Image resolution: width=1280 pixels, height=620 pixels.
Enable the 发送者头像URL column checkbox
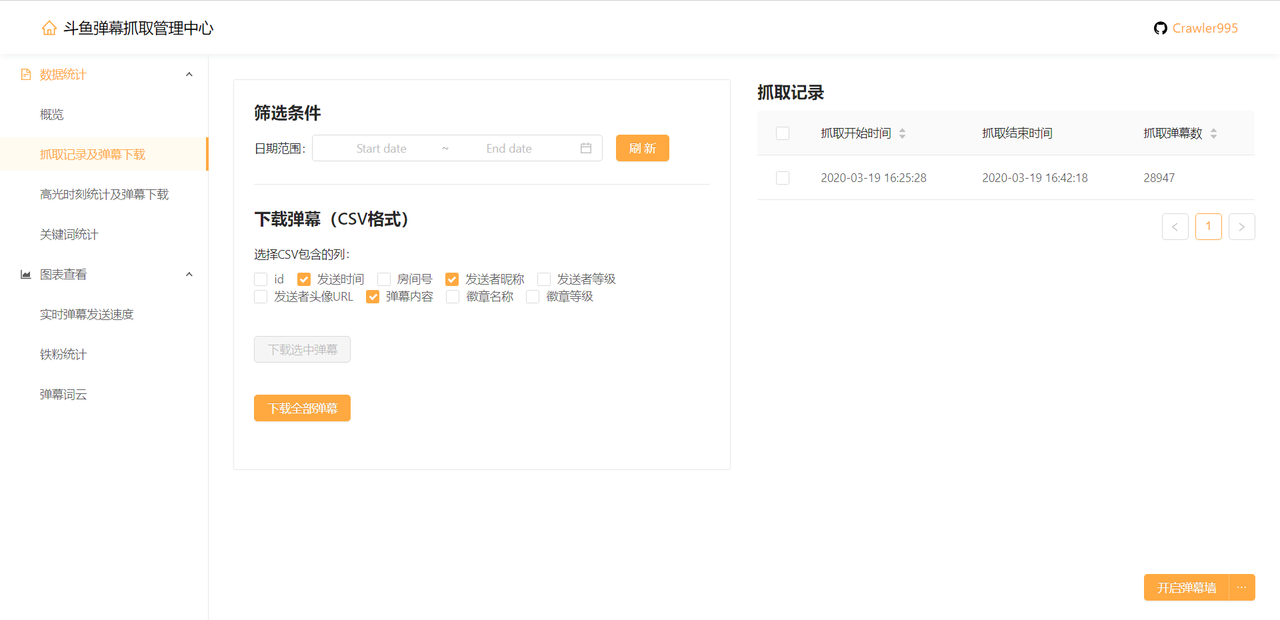(261, 296)
